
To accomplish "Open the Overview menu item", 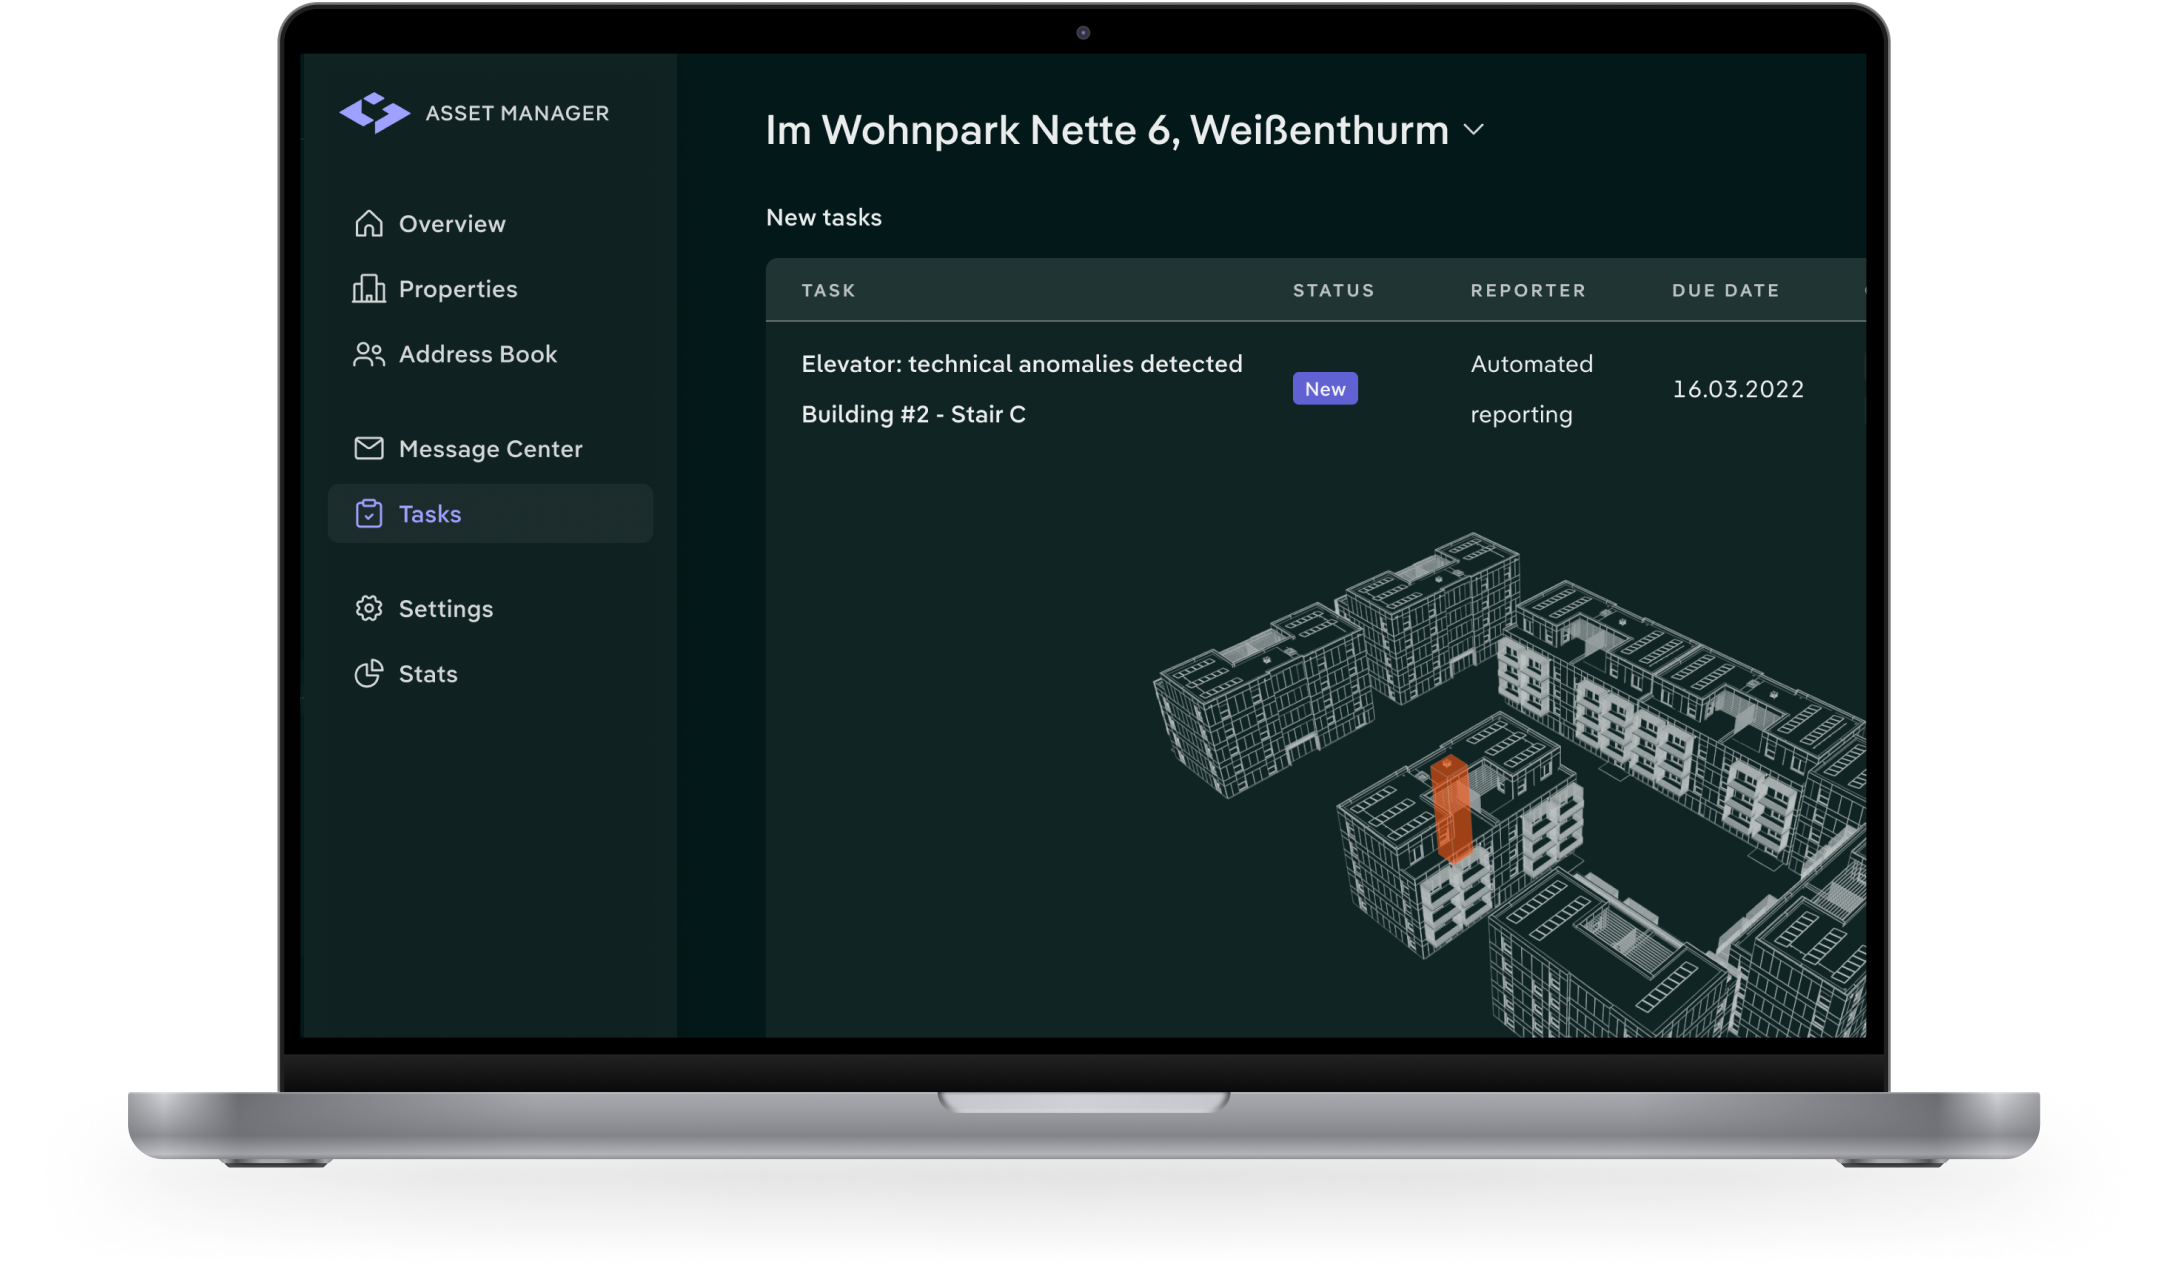I will [452, 223].
